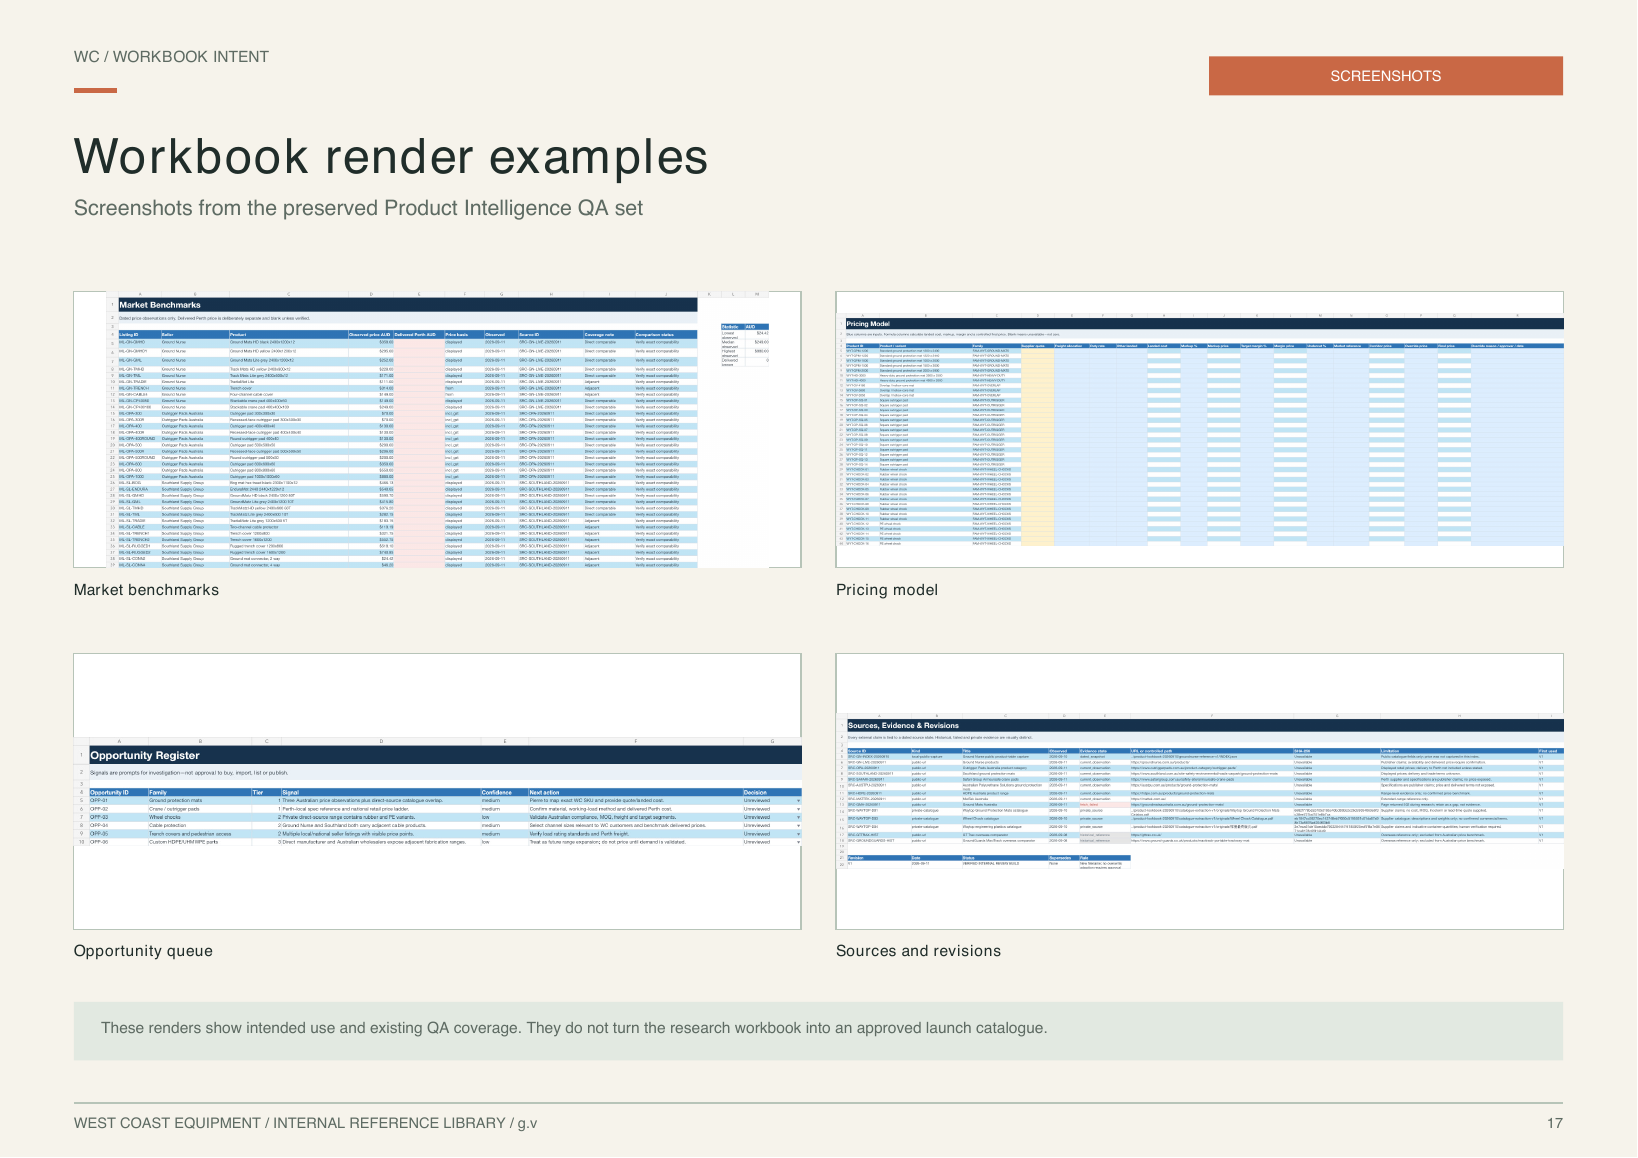This screenshot has width=1638, height=1158.
Task: Open Decision dropdown for row OPP-03
Action: [x=798, y=818]
